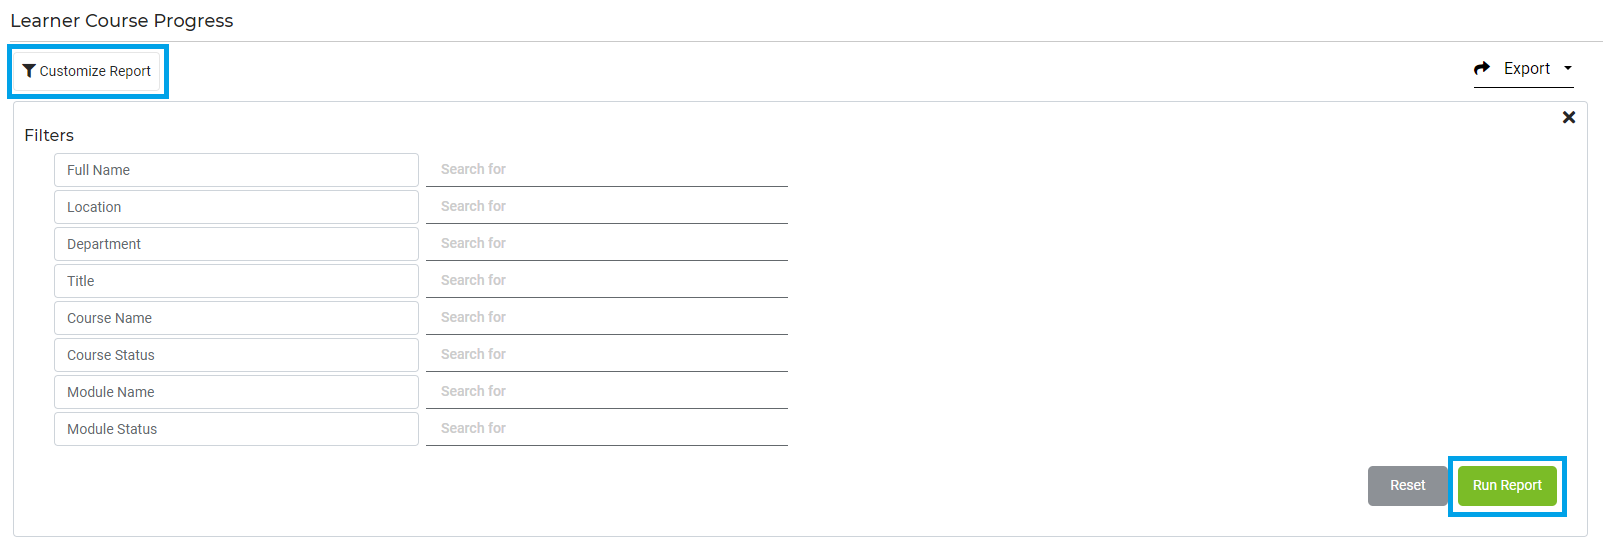Image resolution: width=1606 pixels, height=542 pixels.
Task: Focus the Search for input beside Department
Action: point(607,244)
